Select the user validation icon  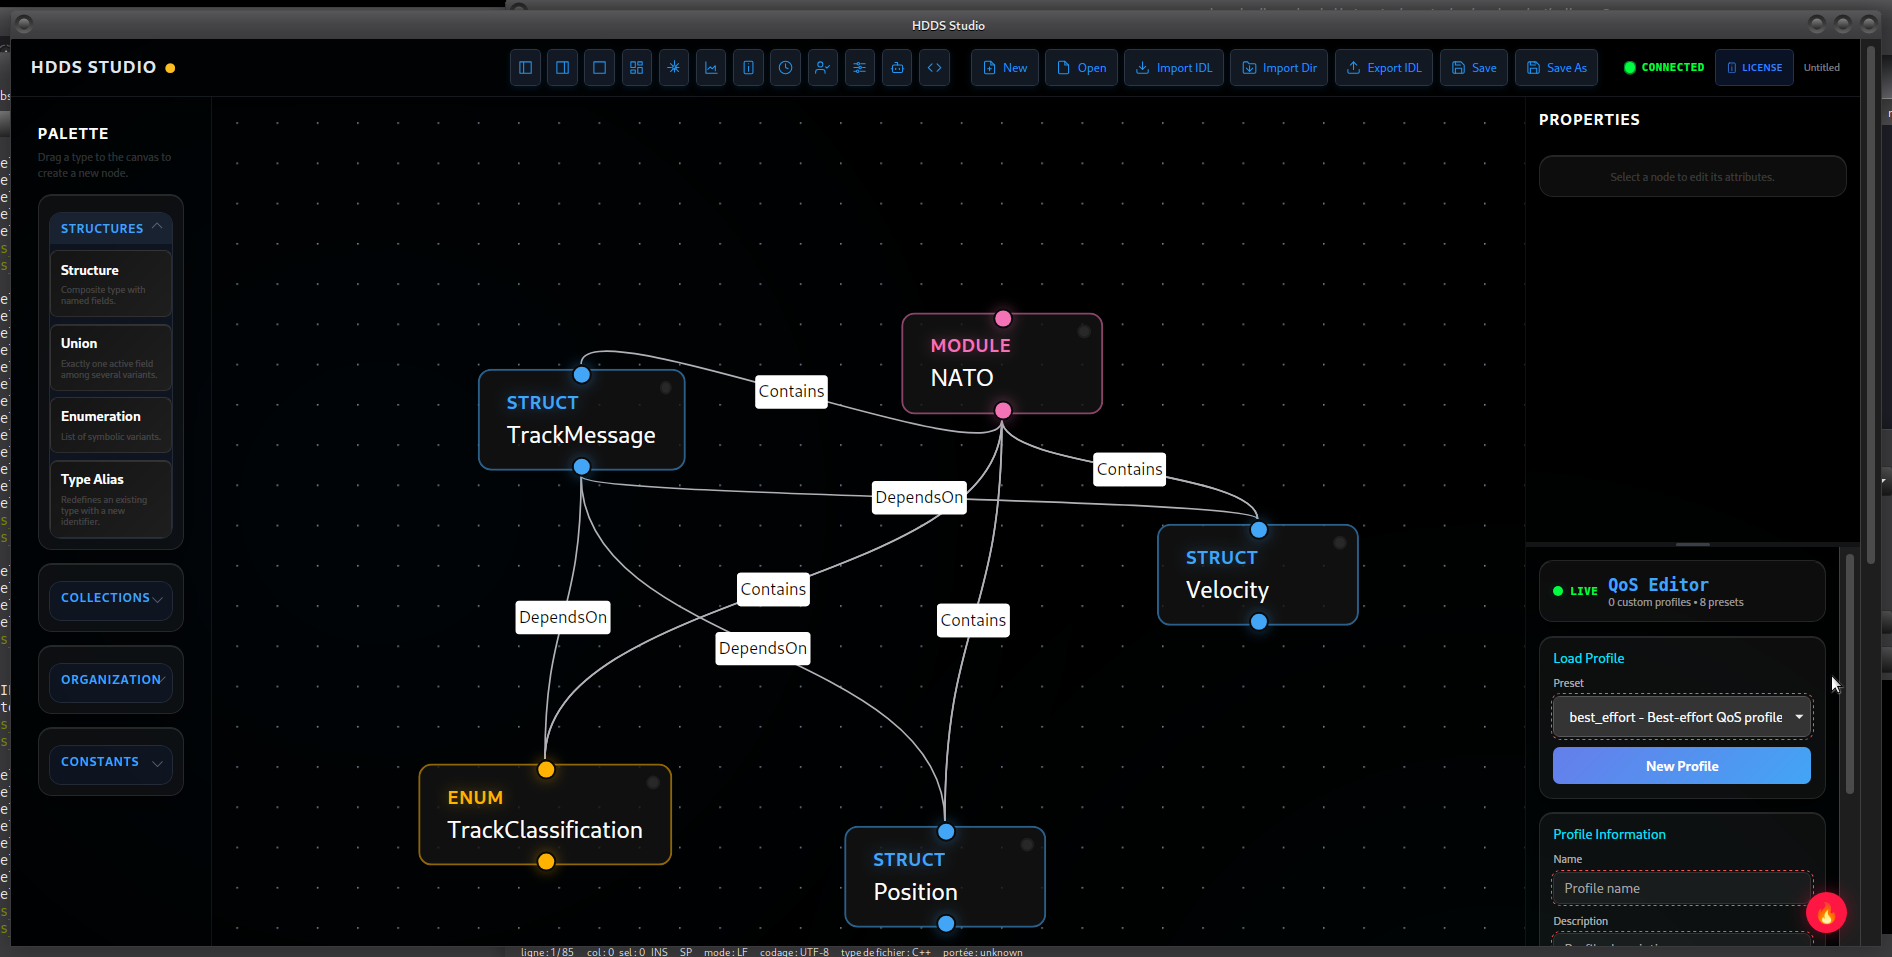[823, 67]
